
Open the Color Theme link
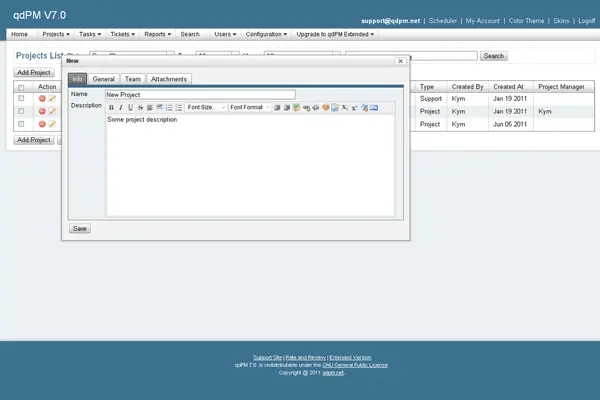(x=527, y=20)
